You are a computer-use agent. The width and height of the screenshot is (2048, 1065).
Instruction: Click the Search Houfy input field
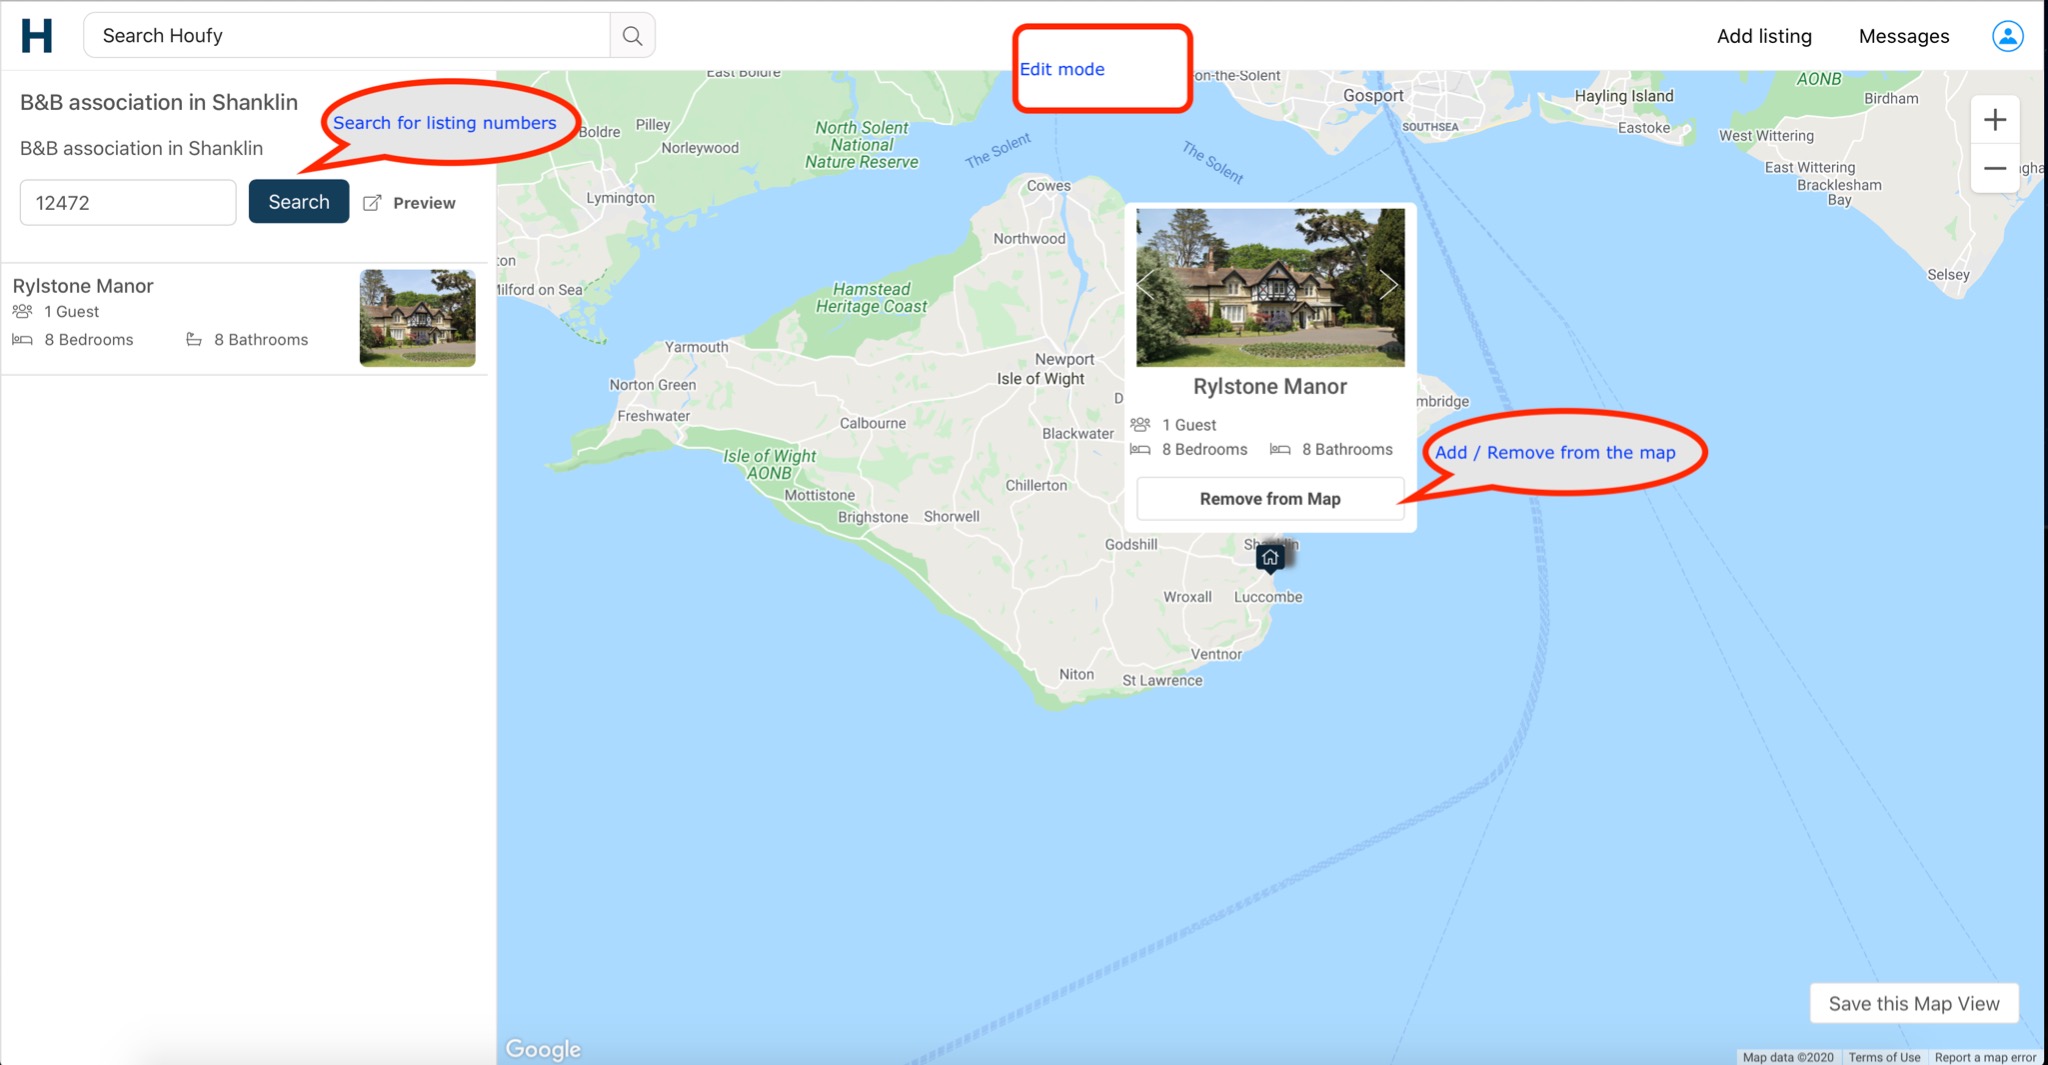347,36
